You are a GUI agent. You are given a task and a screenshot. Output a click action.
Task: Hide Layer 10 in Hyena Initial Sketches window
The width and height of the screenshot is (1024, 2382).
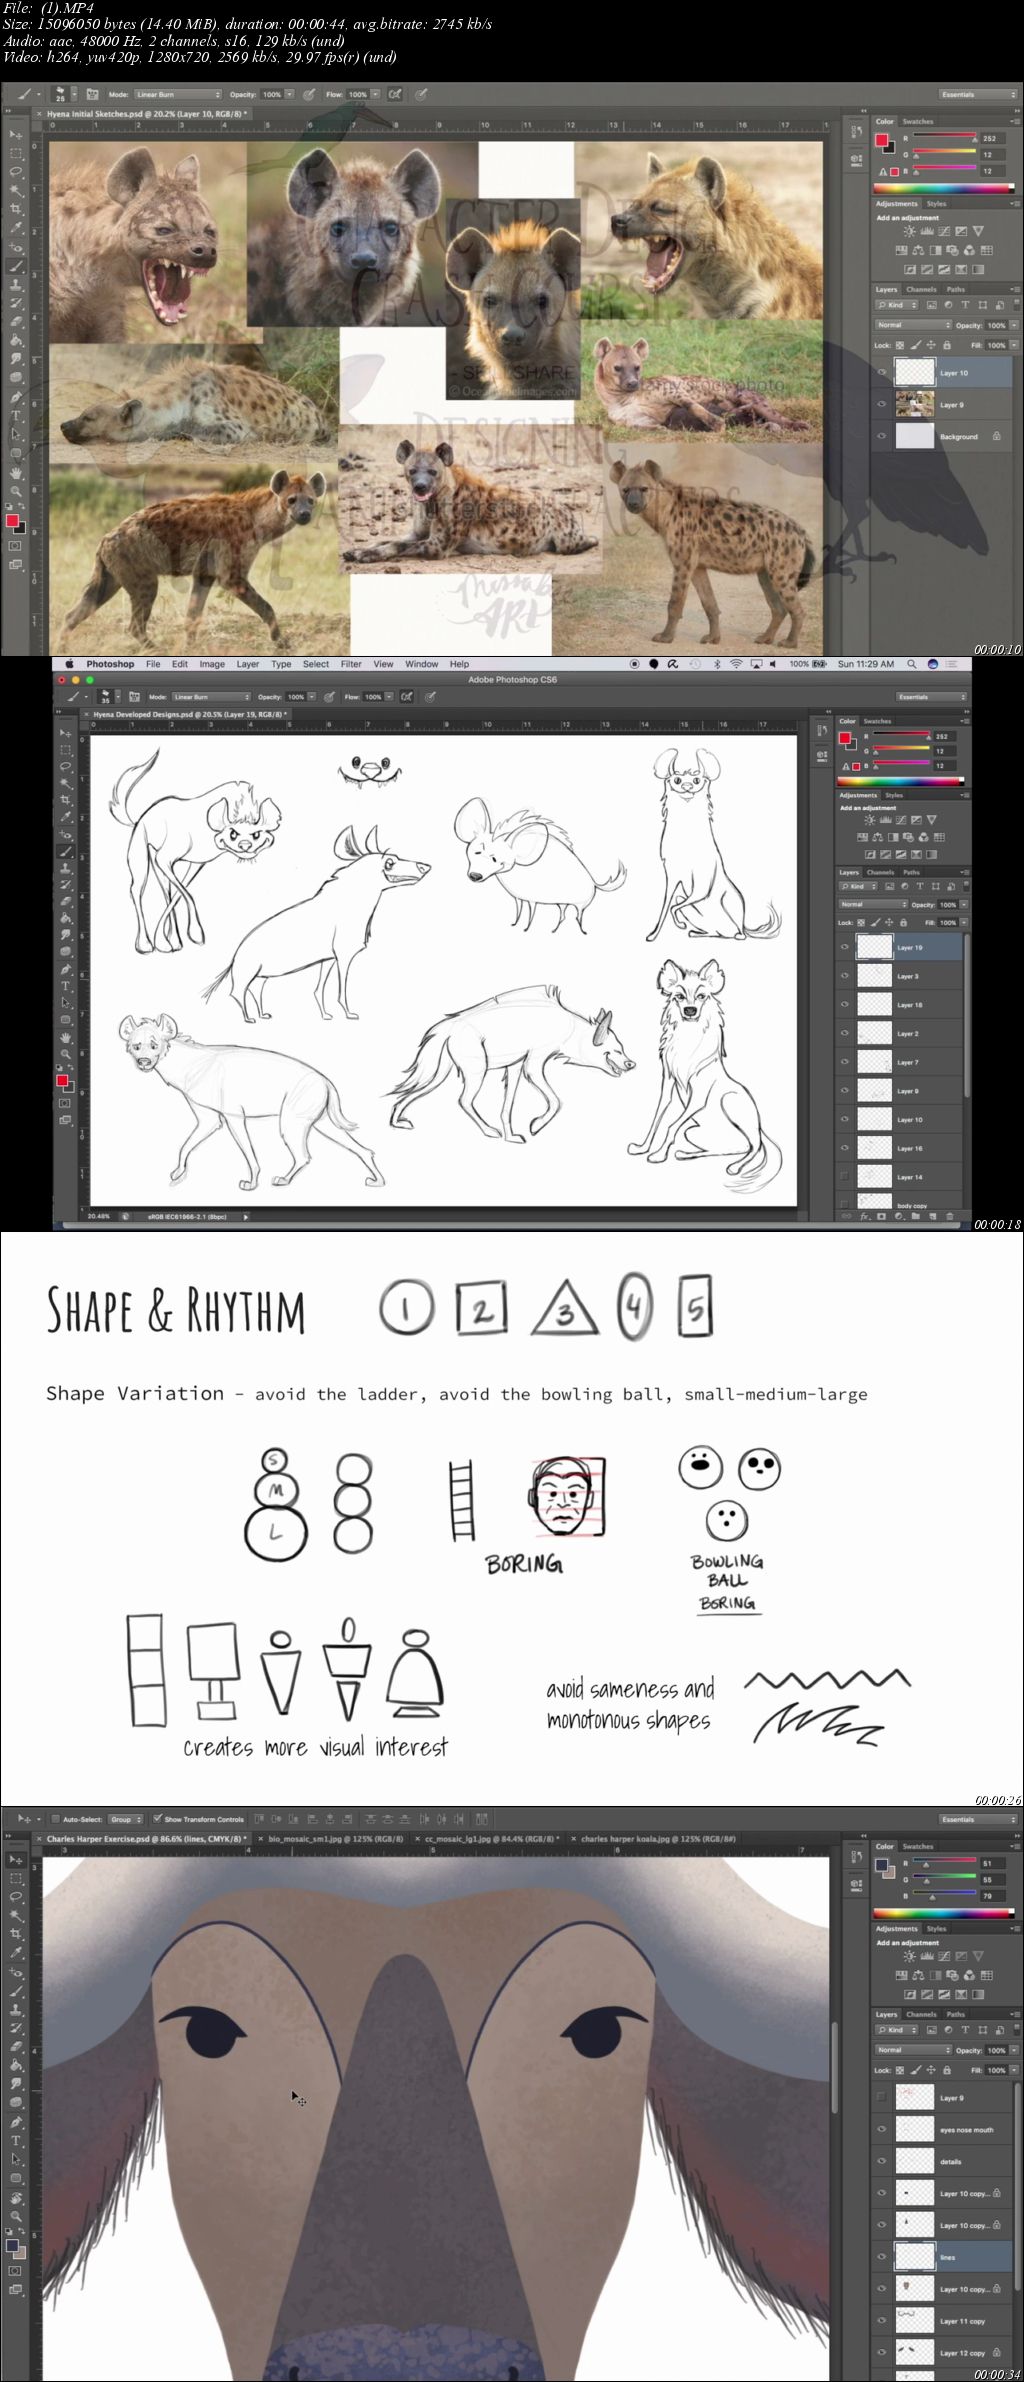[881, 373]
